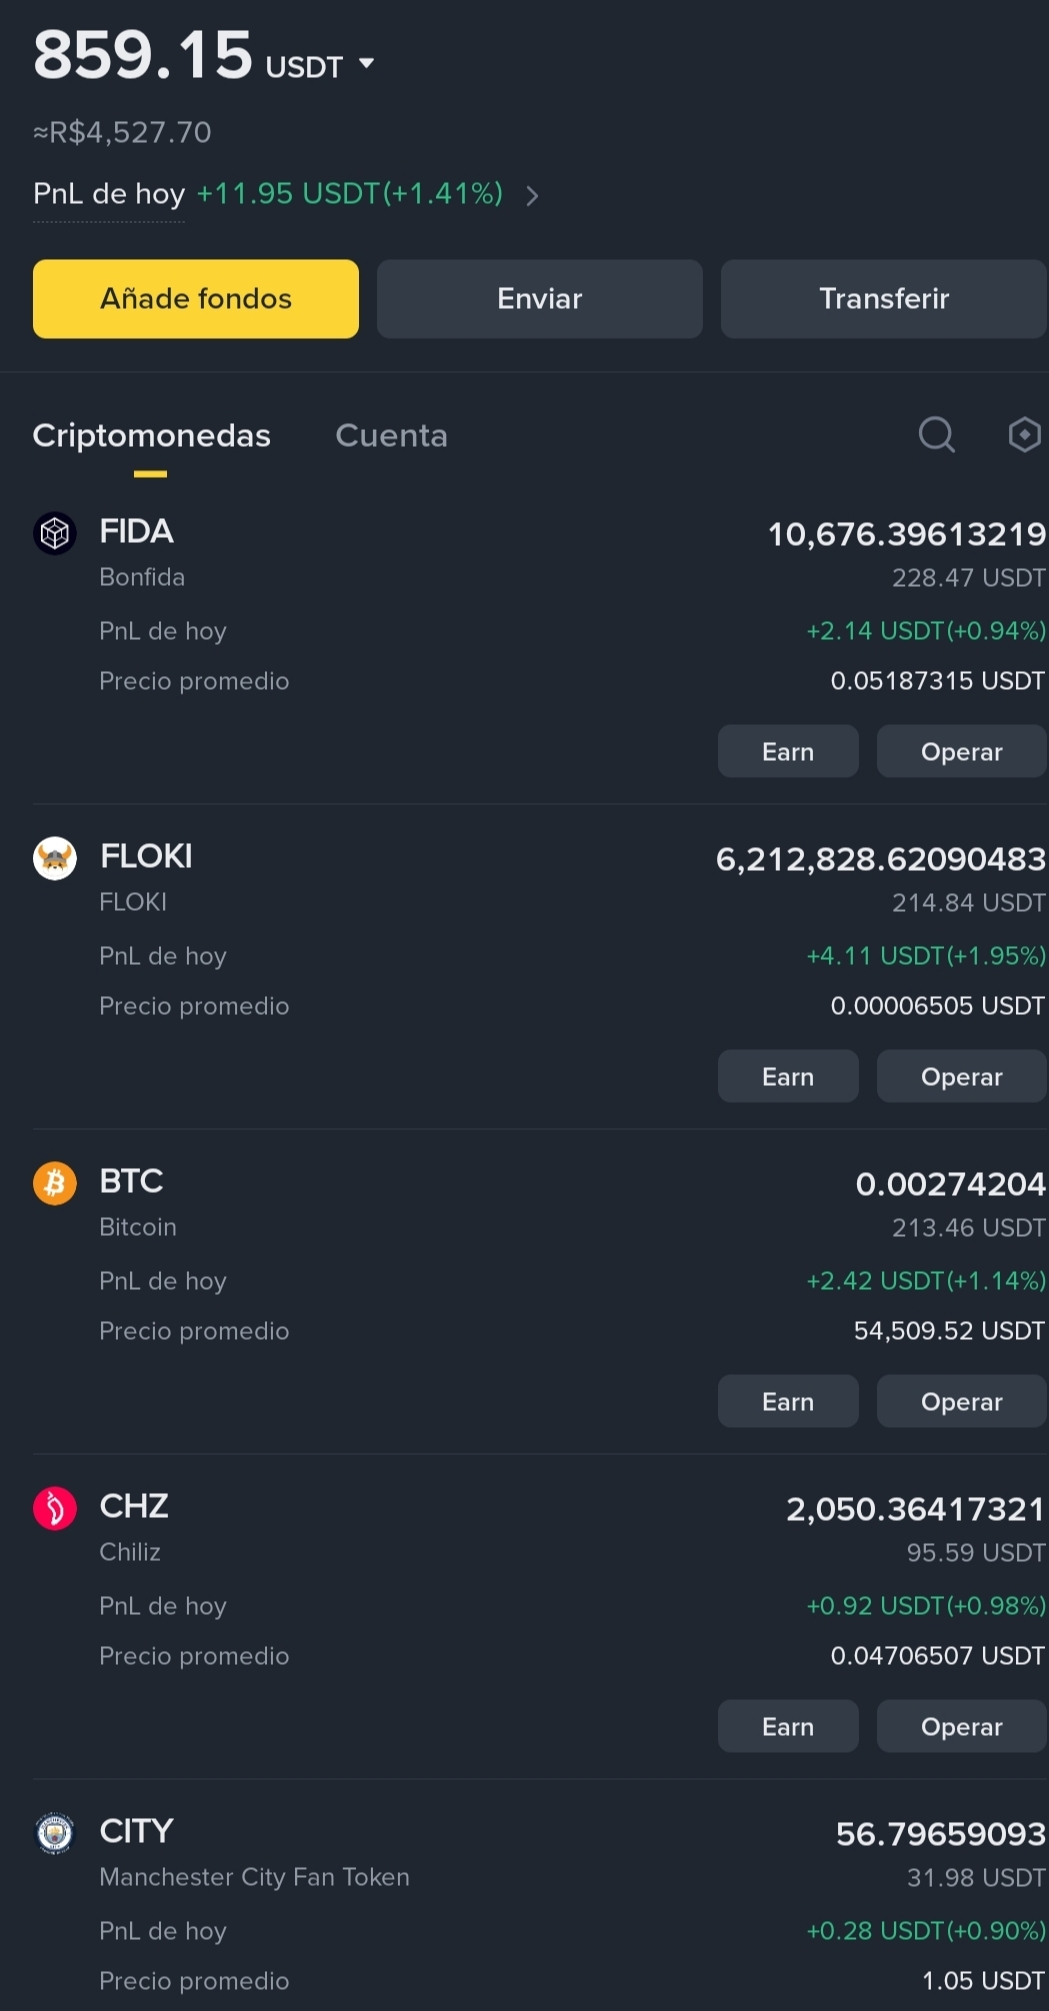Tap the hexagon settings icon beside search
1049x2011 pixels.
click(1025, 435)
